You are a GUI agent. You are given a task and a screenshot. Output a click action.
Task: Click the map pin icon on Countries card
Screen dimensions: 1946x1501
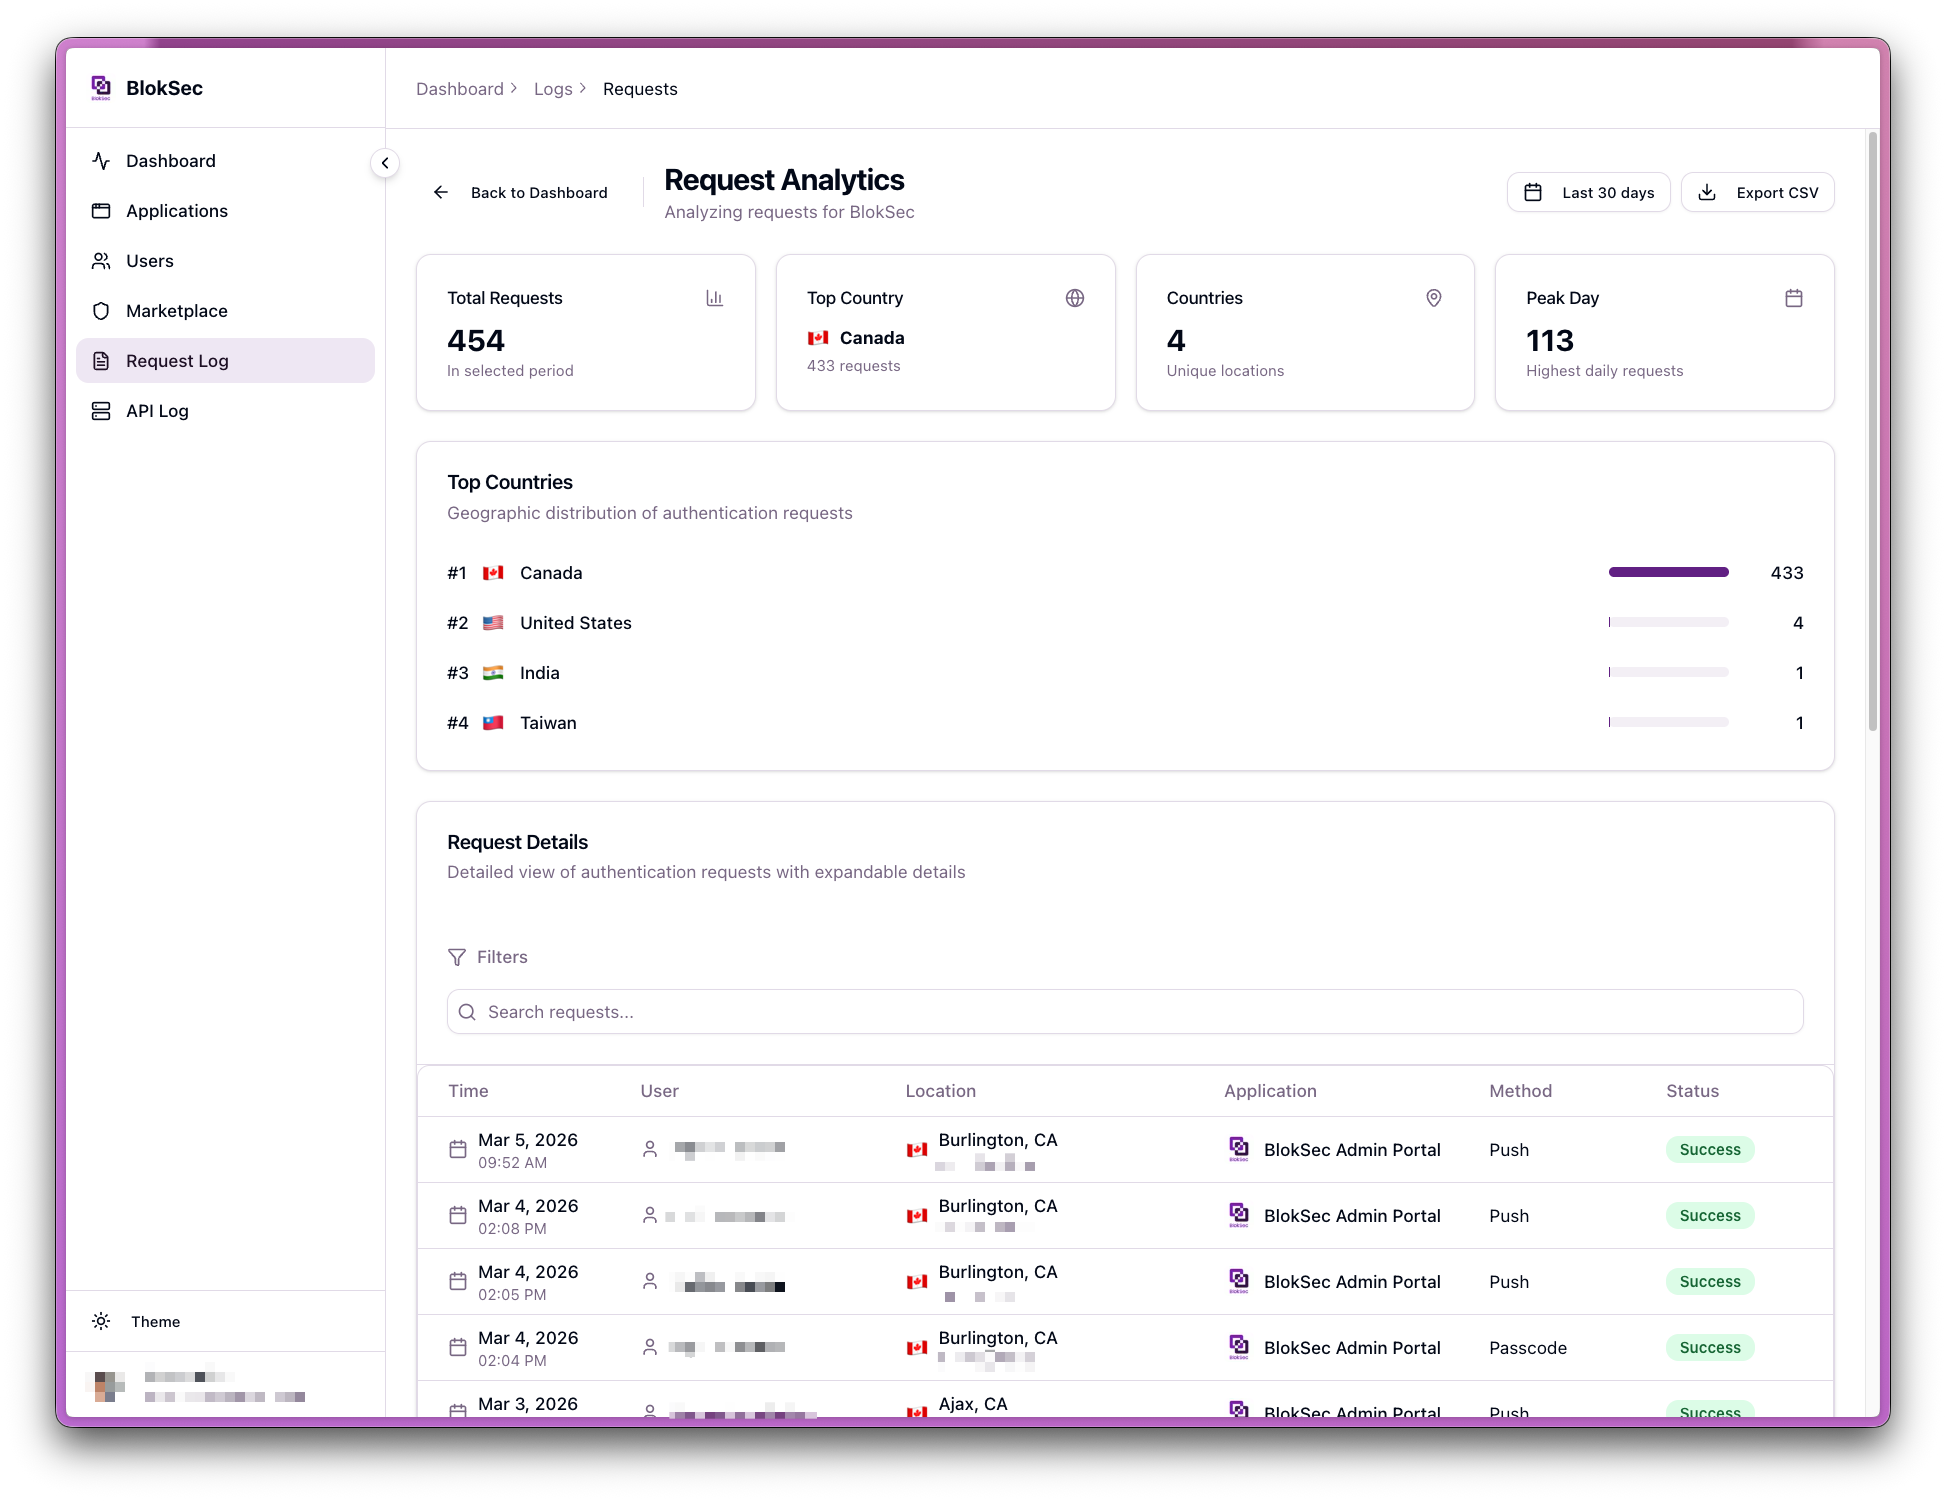pos(1434,298)
